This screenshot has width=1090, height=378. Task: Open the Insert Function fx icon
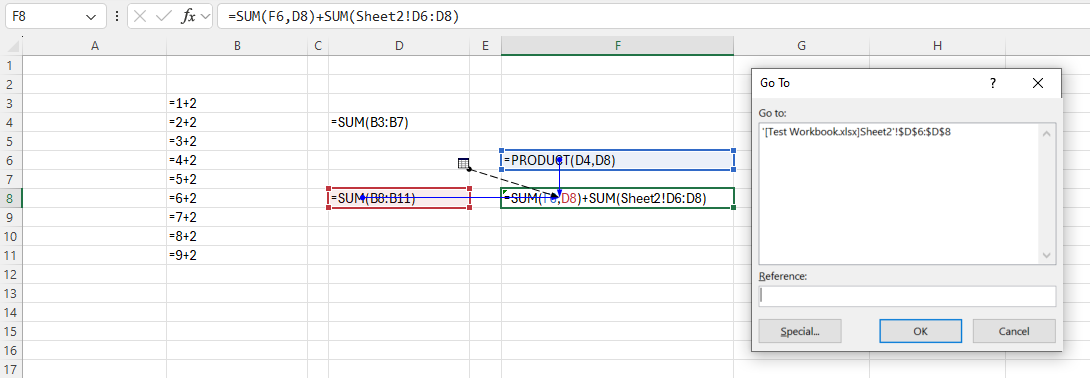(188, 17)
